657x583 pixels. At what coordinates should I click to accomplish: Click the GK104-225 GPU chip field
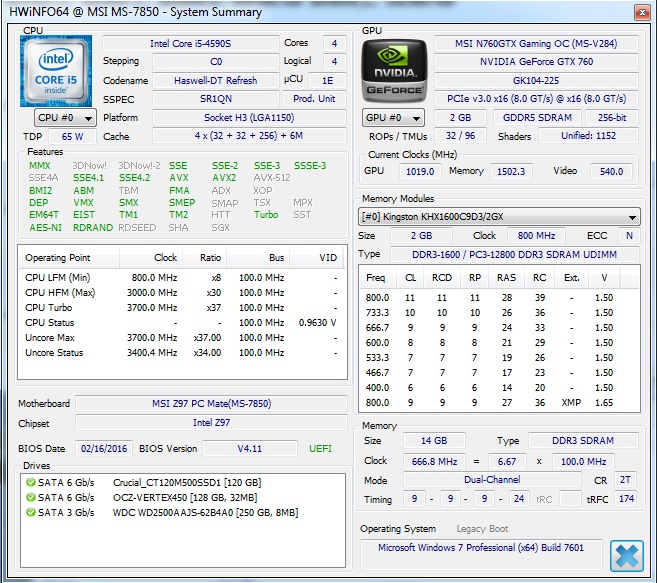coord(536,80)
